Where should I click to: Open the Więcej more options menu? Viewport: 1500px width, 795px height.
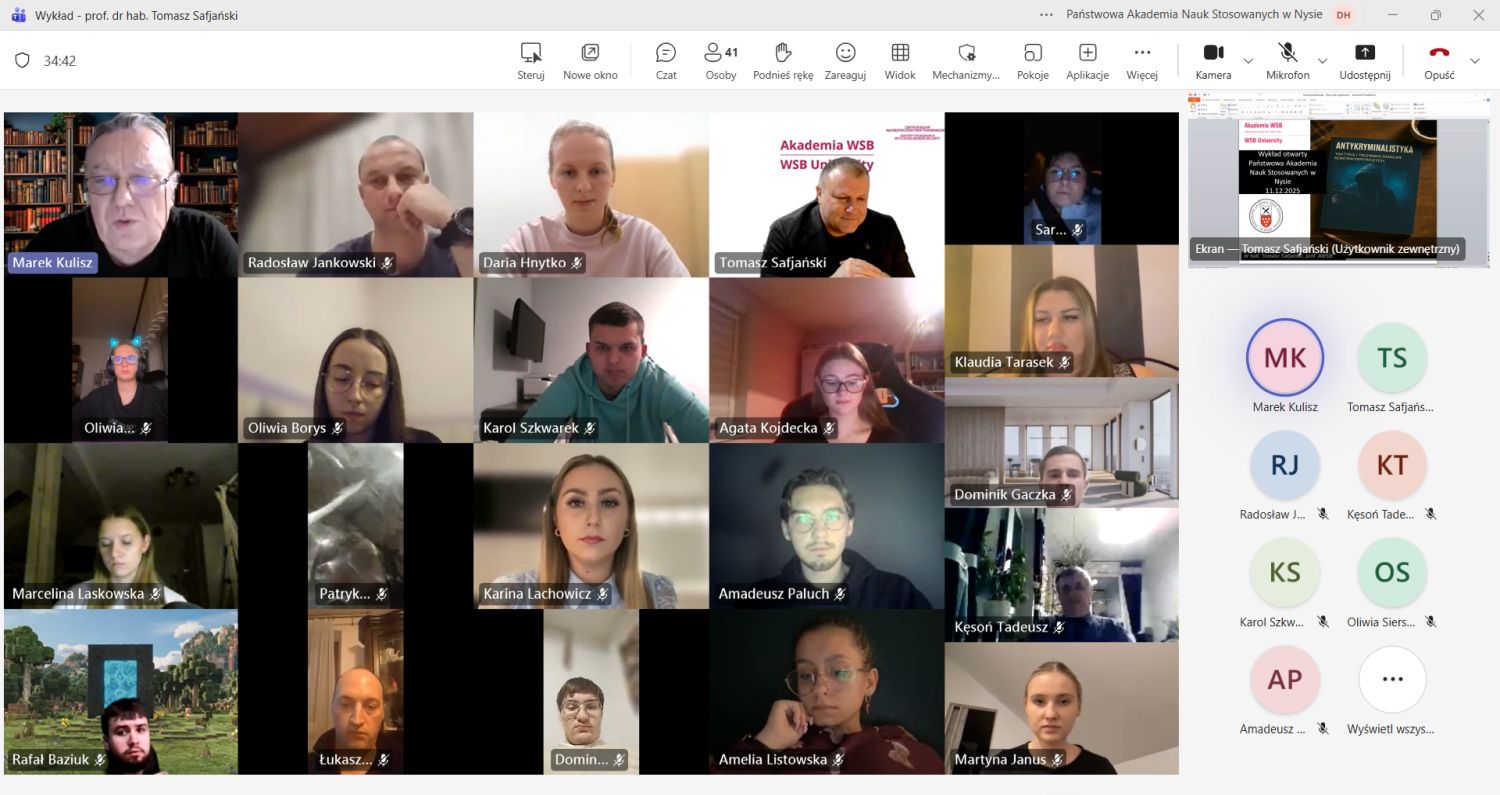coord(1142,60)
